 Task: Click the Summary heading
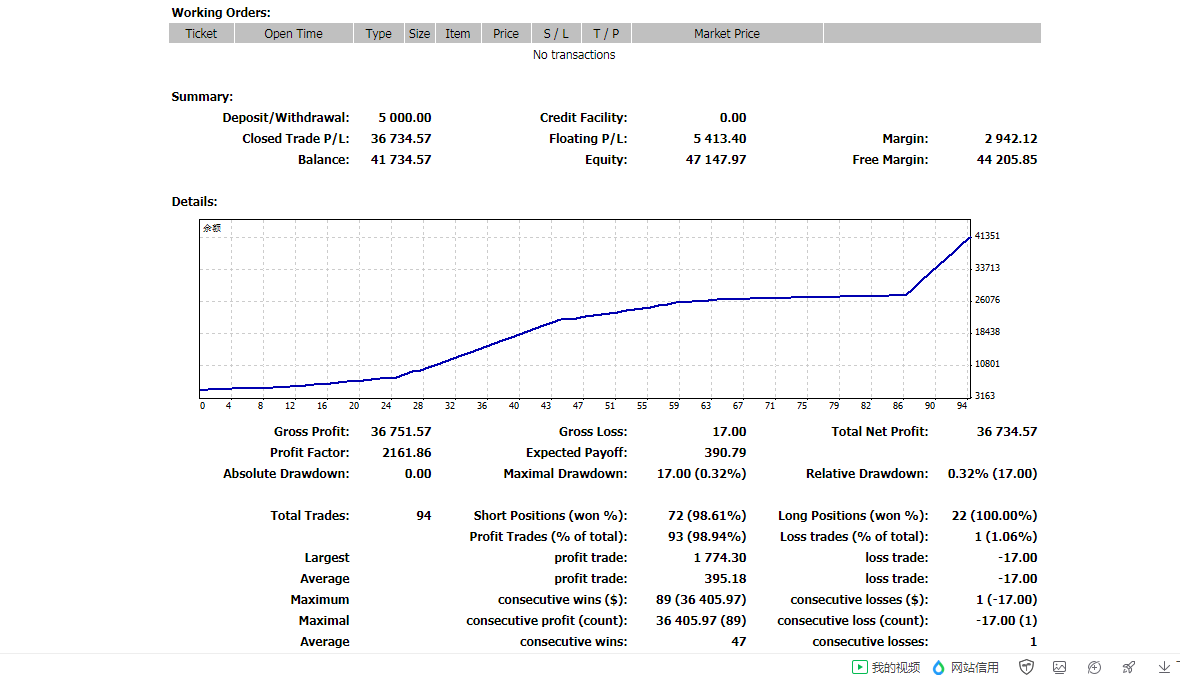(202, 97)
